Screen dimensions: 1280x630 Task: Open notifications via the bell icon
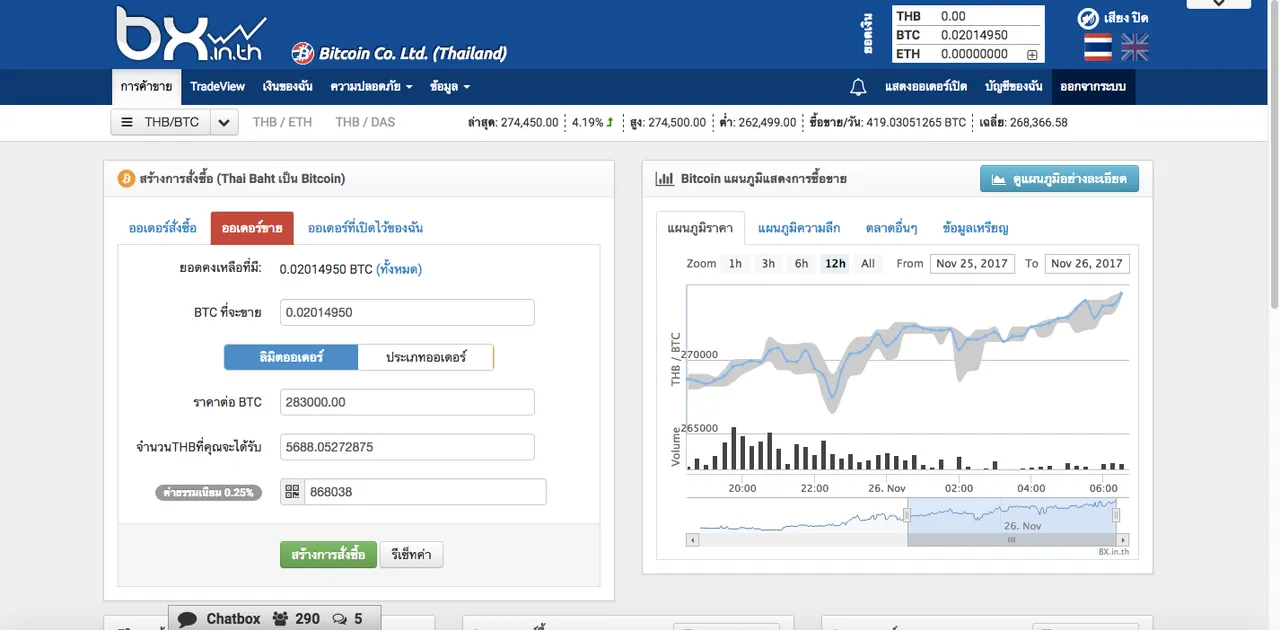point(858,87)
